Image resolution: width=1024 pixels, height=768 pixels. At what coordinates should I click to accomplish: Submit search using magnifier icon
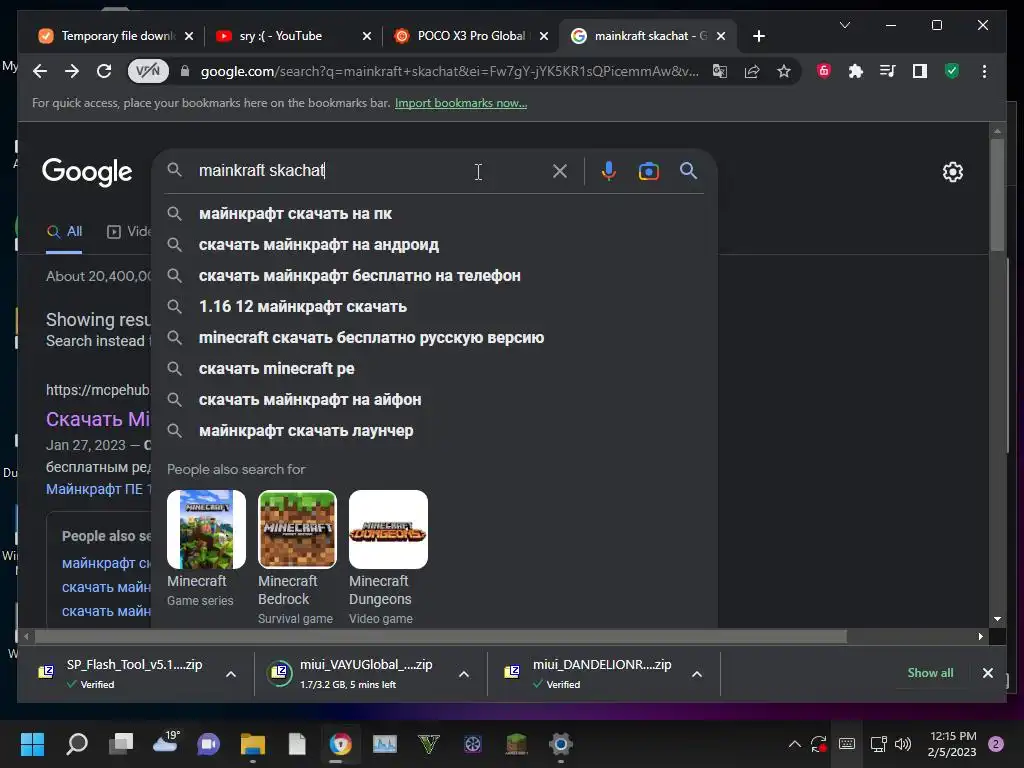[688, 171]
